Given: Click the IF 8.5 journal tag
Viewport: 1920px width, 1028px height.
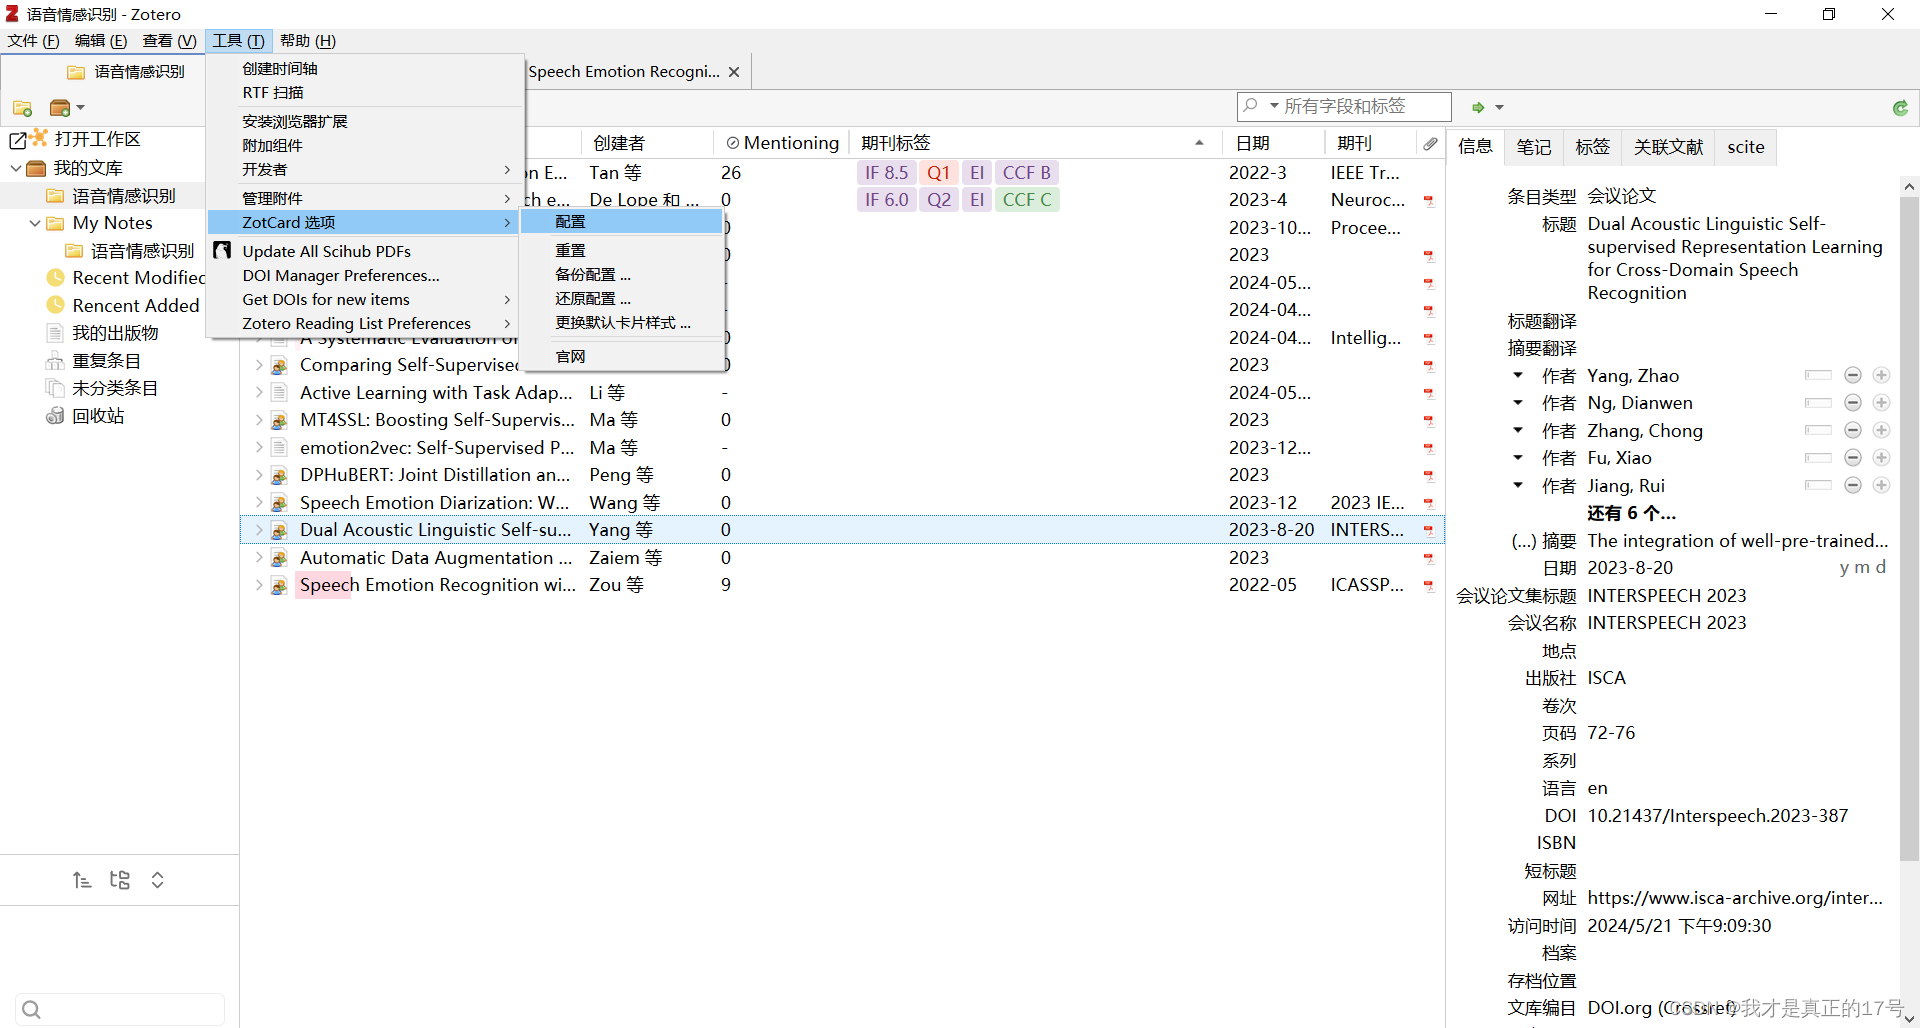Looking at the screenshot, I should [887, 172].
